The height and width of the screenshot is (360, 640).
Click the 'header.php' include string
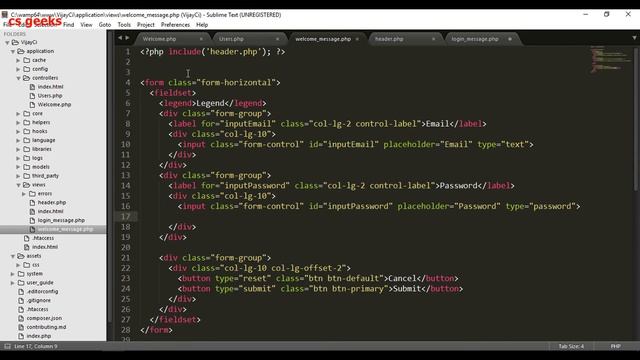click(233, 52)
